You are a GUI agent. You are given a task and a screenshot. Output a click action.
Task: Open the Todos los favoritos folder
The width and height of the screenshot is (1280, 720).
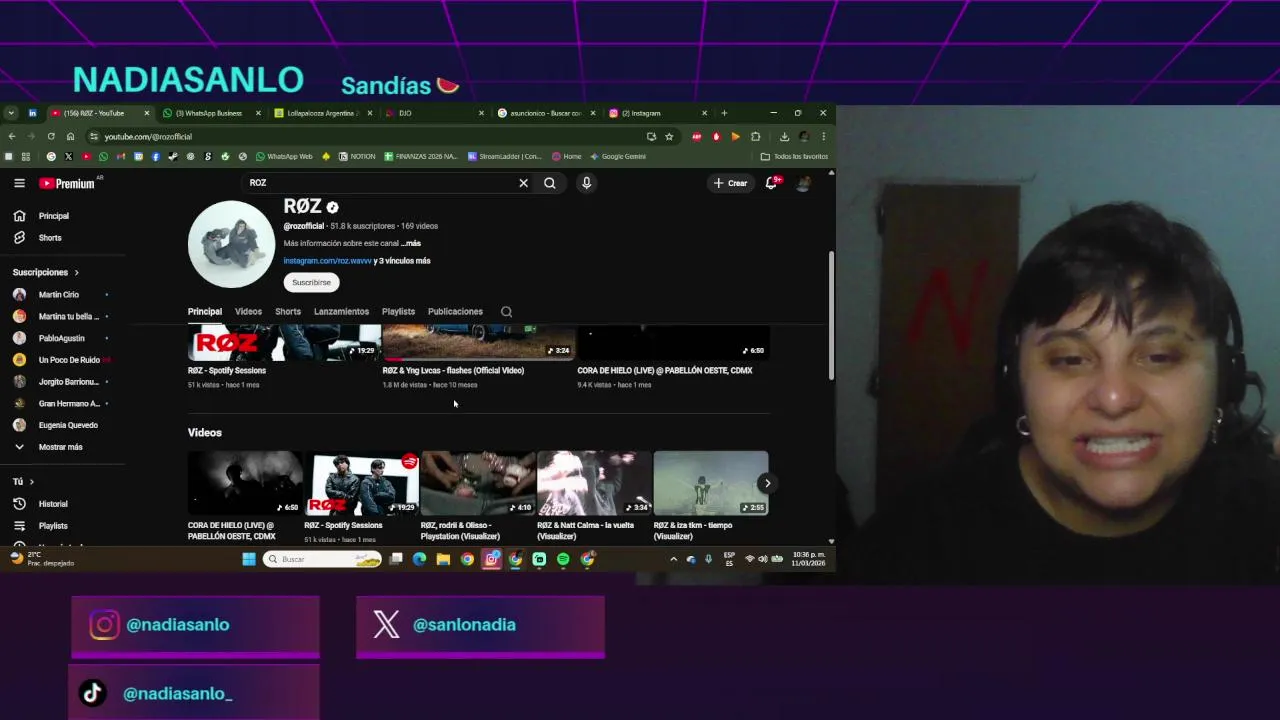pyautogui.click(x=794, y=156)
